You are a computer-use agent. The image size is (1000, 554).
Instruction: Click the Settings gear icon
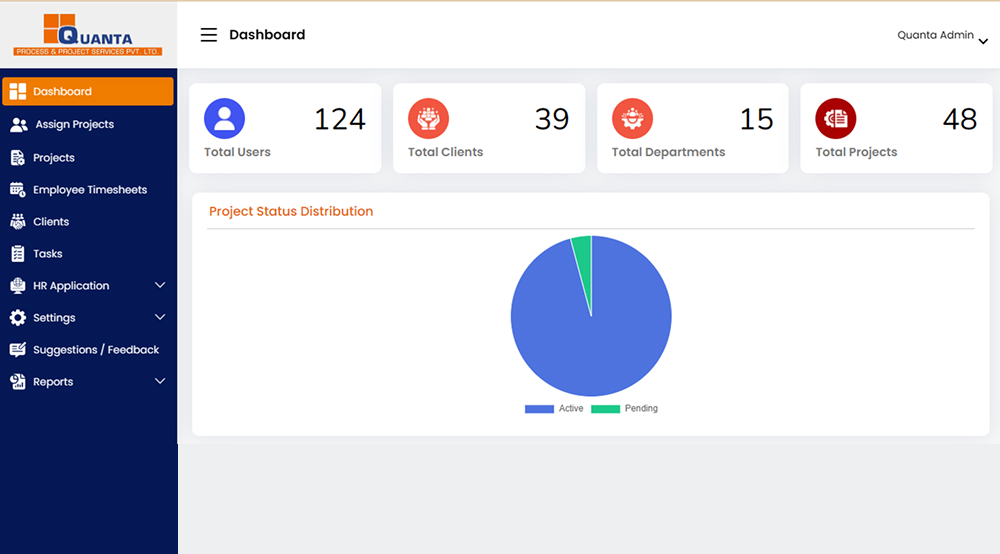(x=18, y=317)
